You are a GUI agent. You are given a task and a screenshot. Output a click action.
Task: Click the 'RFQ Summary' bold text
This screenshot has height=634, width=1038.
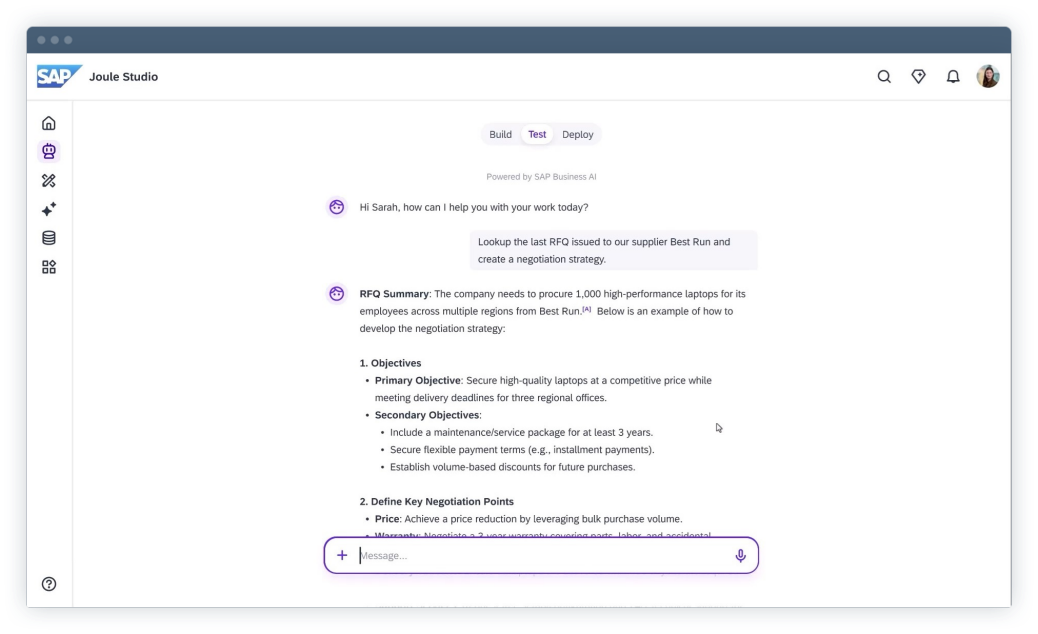(x=394, y=294)
